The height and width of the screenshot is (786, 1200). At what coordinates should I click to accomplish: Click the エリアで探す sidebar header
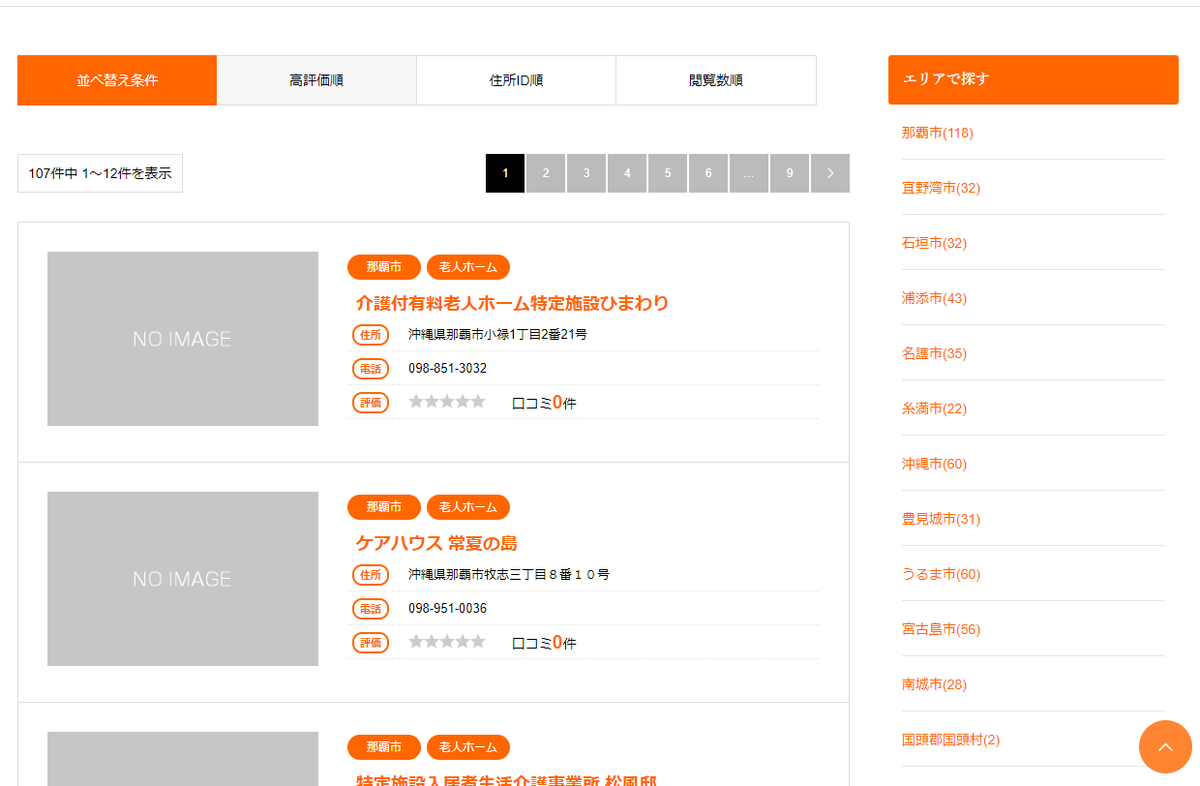(1033, 80)
